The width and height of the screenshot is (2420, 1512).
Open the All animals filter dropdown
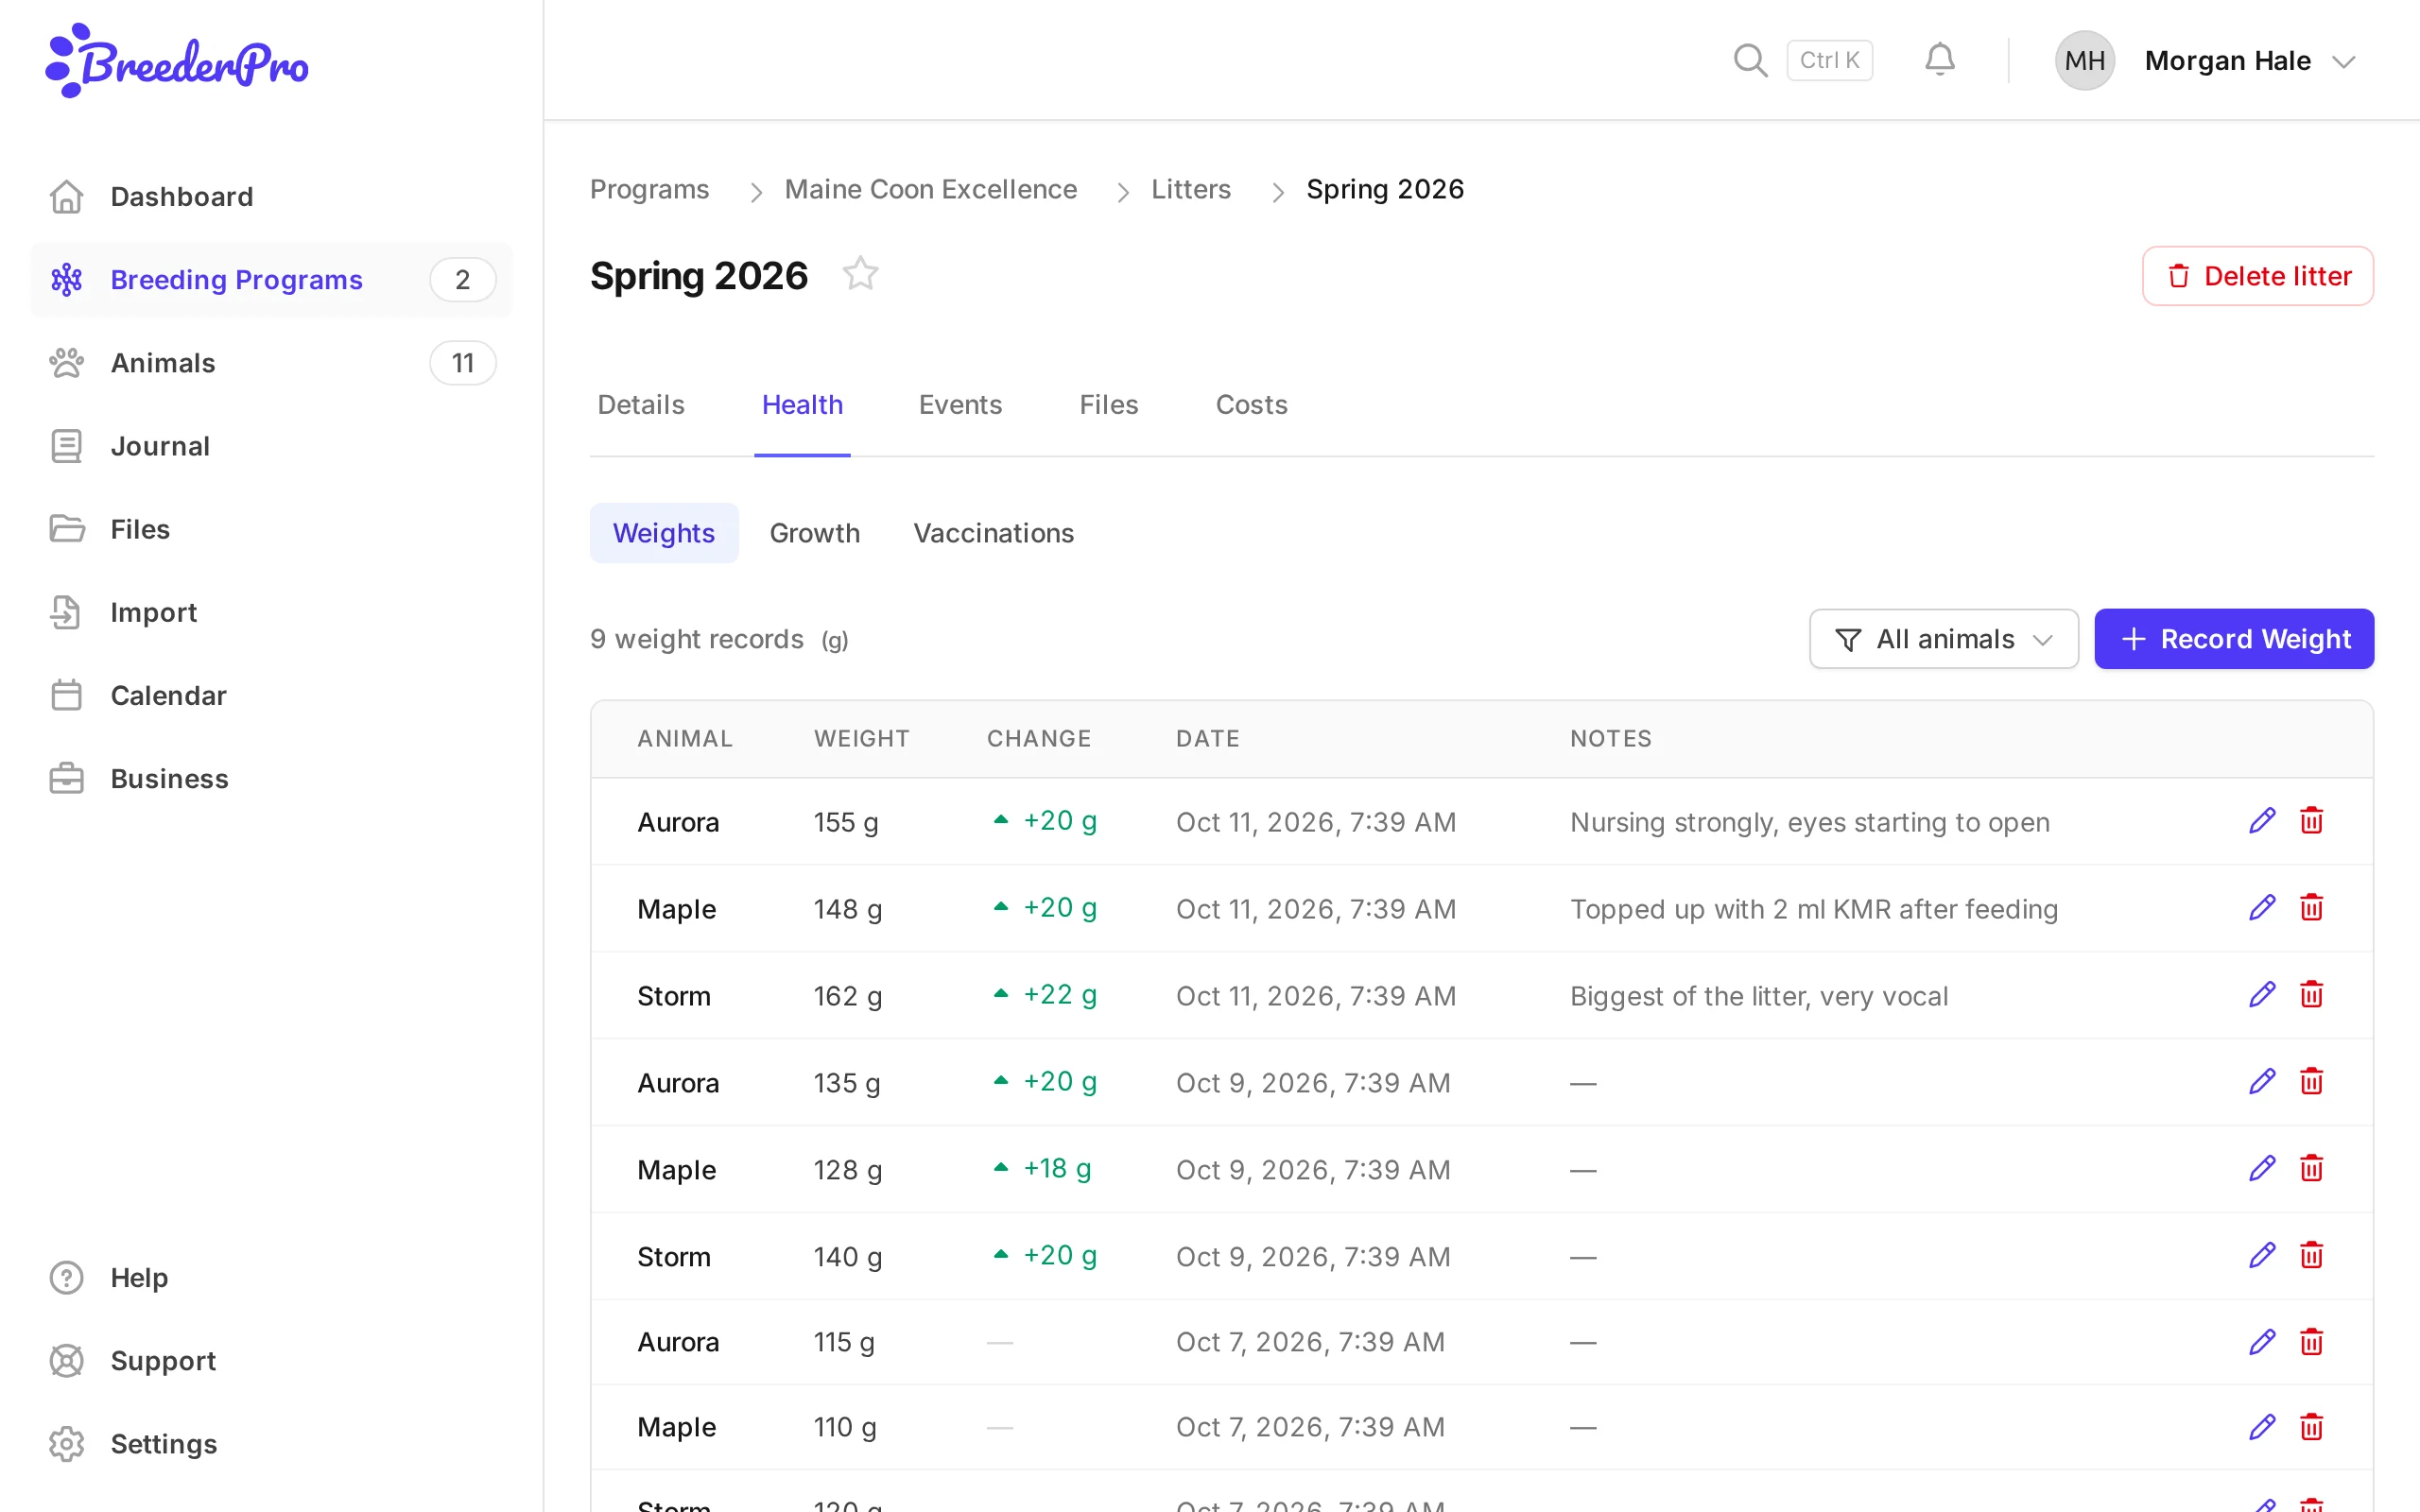[x=1943, y=639]
